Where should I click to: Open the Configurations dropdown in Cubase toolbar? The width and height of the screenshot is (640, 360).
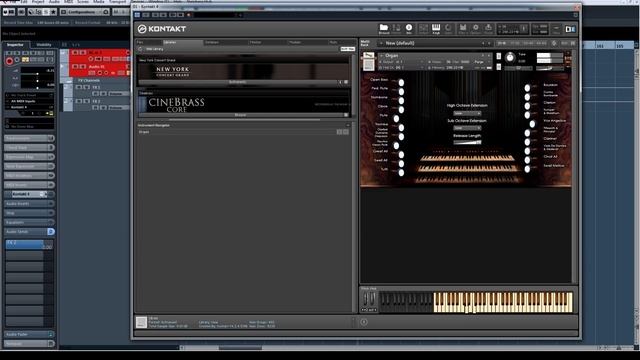84,12
